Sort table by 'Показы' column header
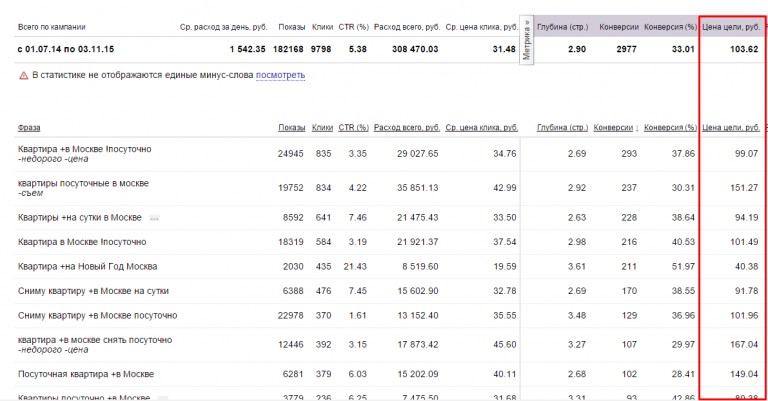The width and height of the screenshot is (768, 401). (292, 128)
